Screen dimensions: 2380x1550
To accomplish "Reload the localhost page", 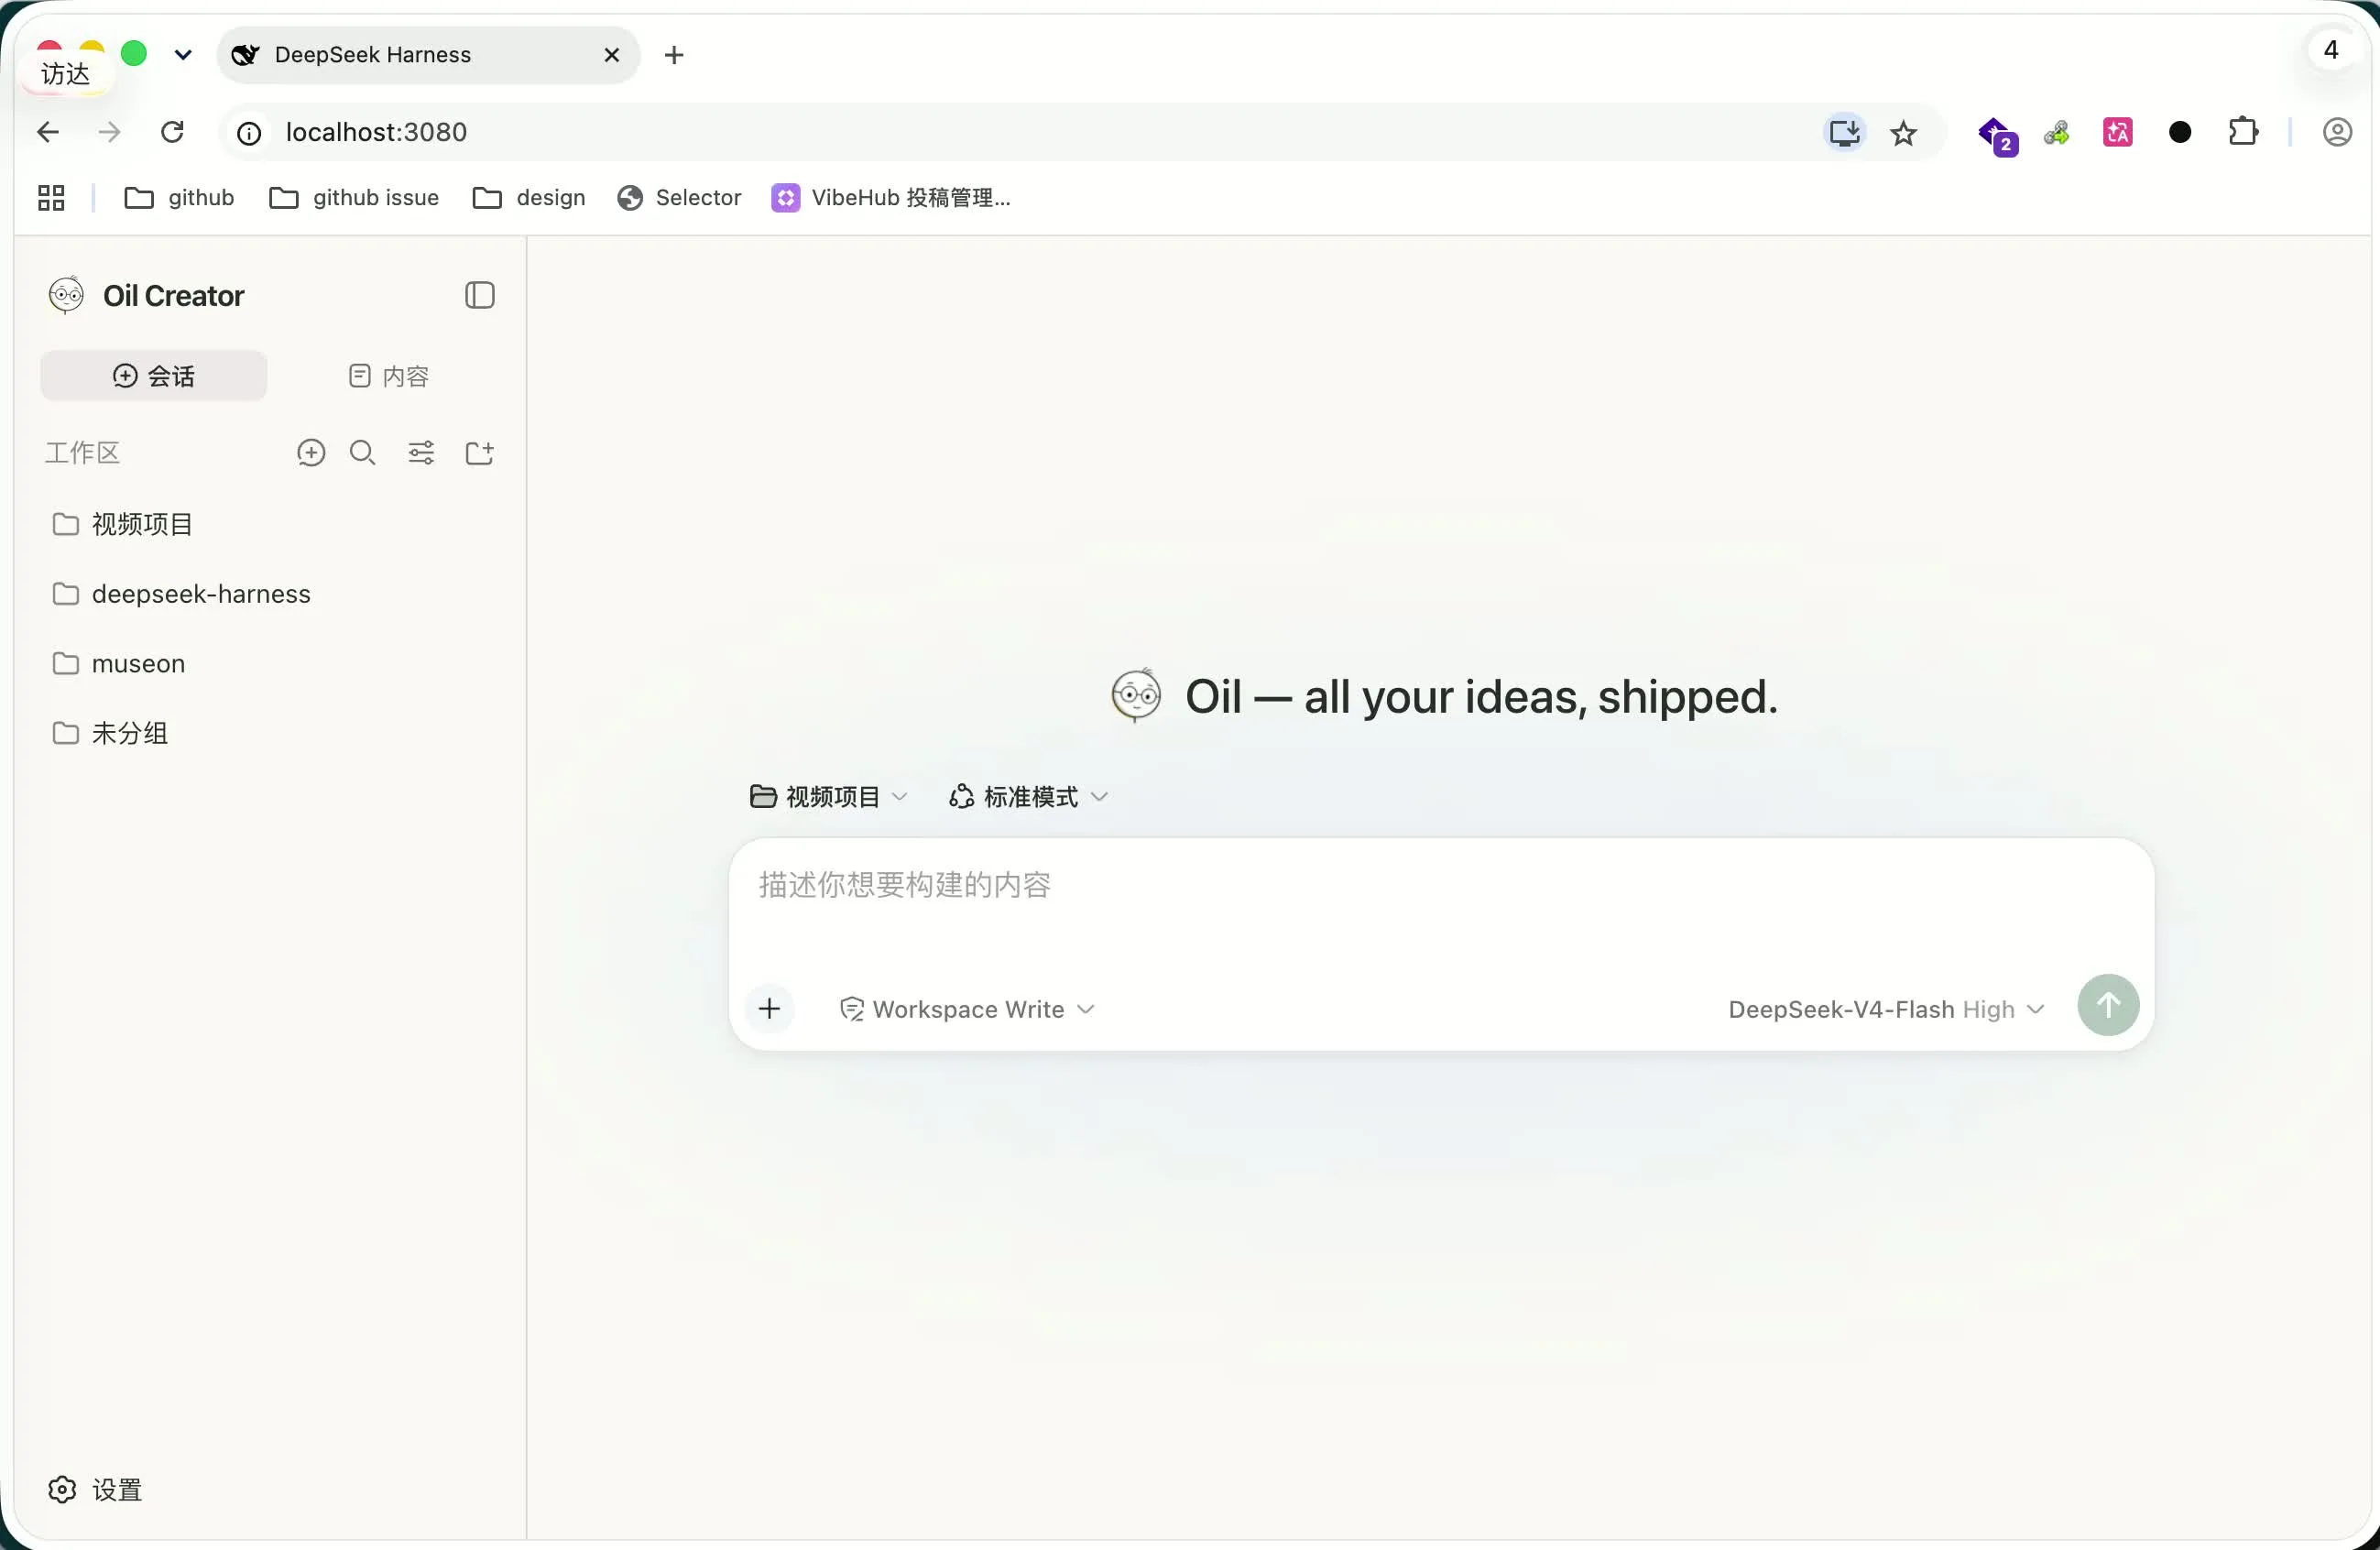I will [172, 132].
